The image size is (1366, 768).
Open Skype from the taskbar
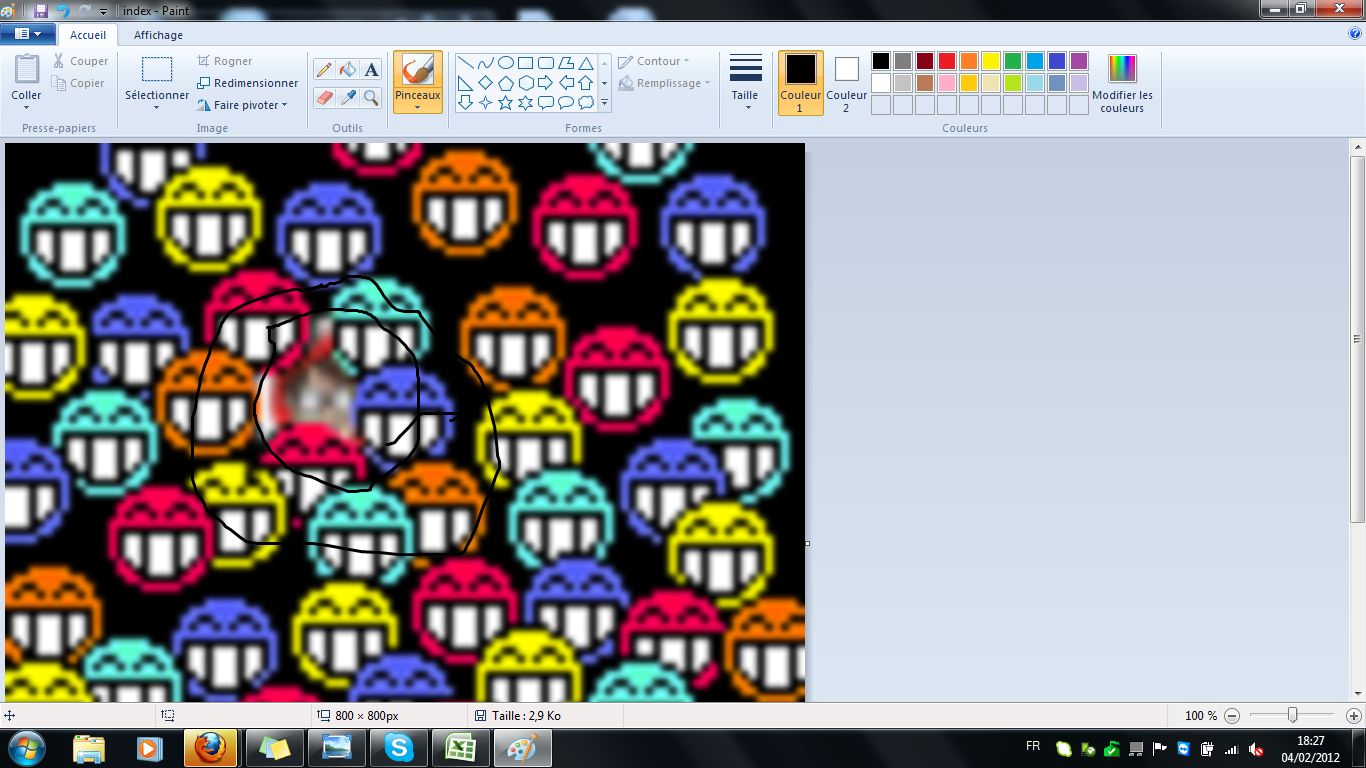[x=397, y=748]
